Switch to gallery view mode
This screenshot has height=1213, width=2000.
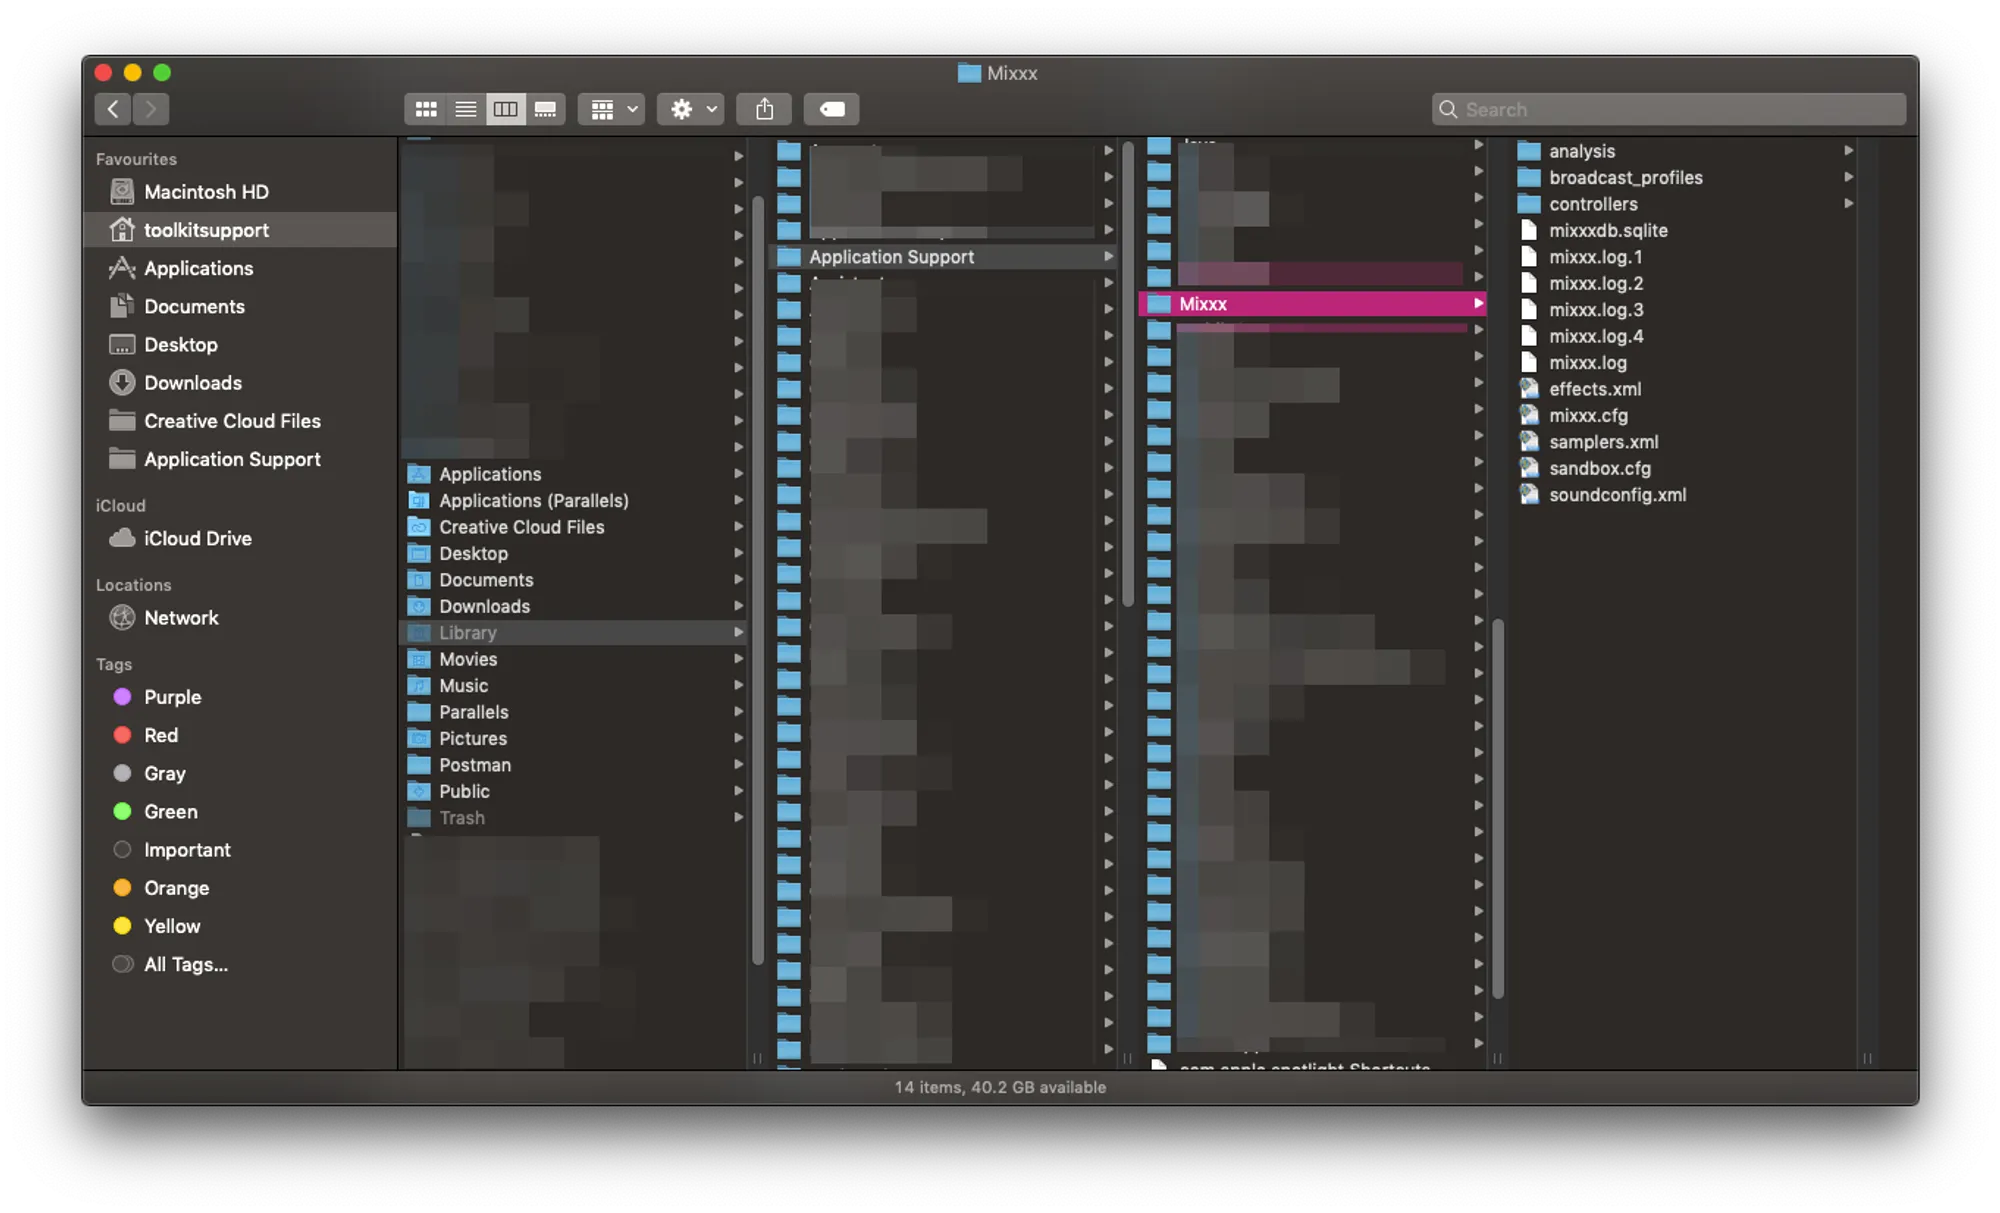pyautogui.click(x=545, y=109)
